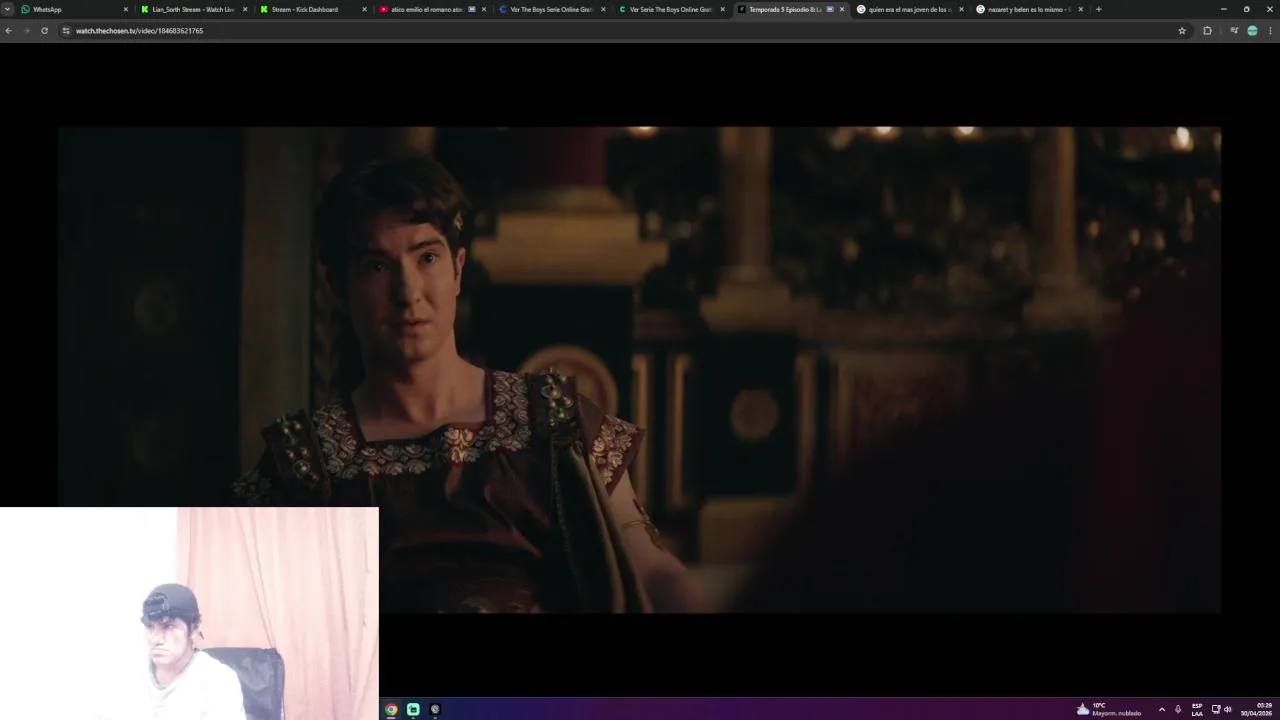1280x720 pixels.
Task: Click the address bar URL watch.thechosen.tv
Action: pos(139,31)
